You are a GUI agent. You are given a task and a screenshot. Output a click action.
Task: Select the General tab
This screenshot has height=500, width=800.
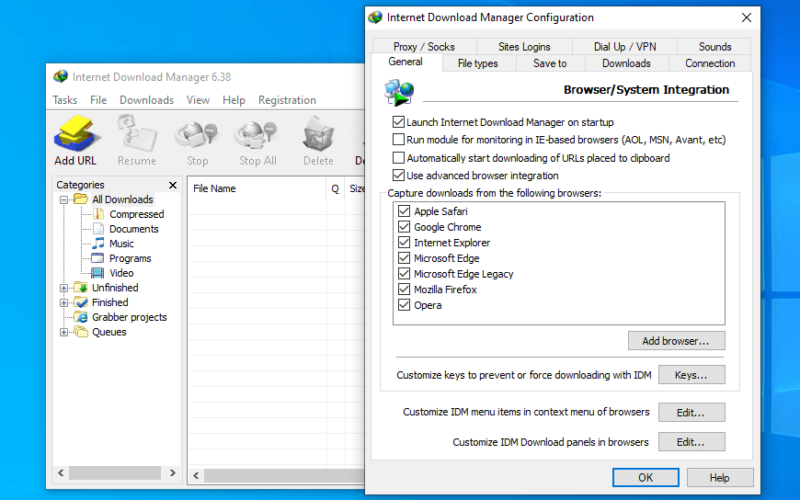pyautogui.click(x=406, y=62)
